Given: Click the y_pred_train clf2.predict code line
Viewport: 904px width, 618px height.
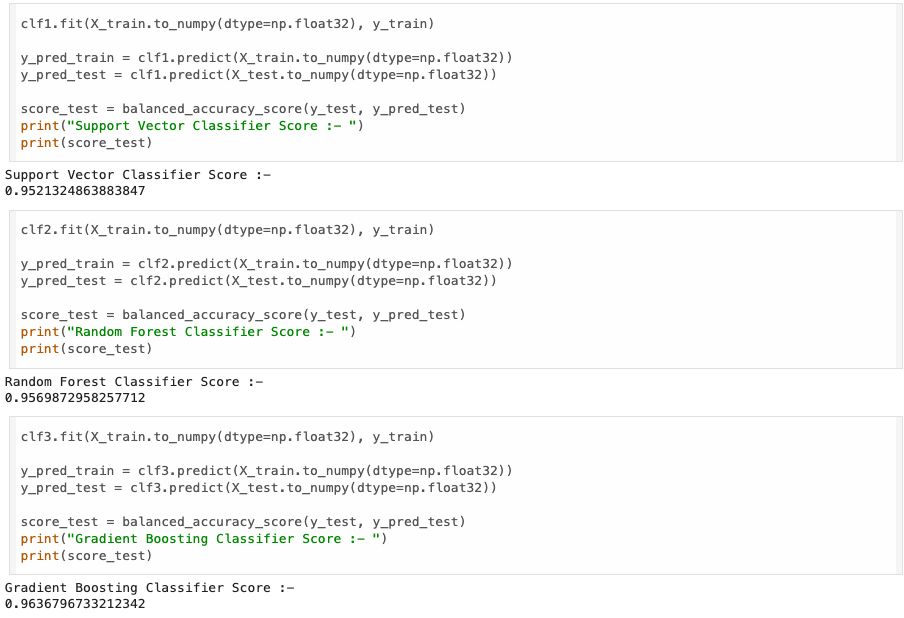Looking at the screenshot, I should click(x=266, y=264).
